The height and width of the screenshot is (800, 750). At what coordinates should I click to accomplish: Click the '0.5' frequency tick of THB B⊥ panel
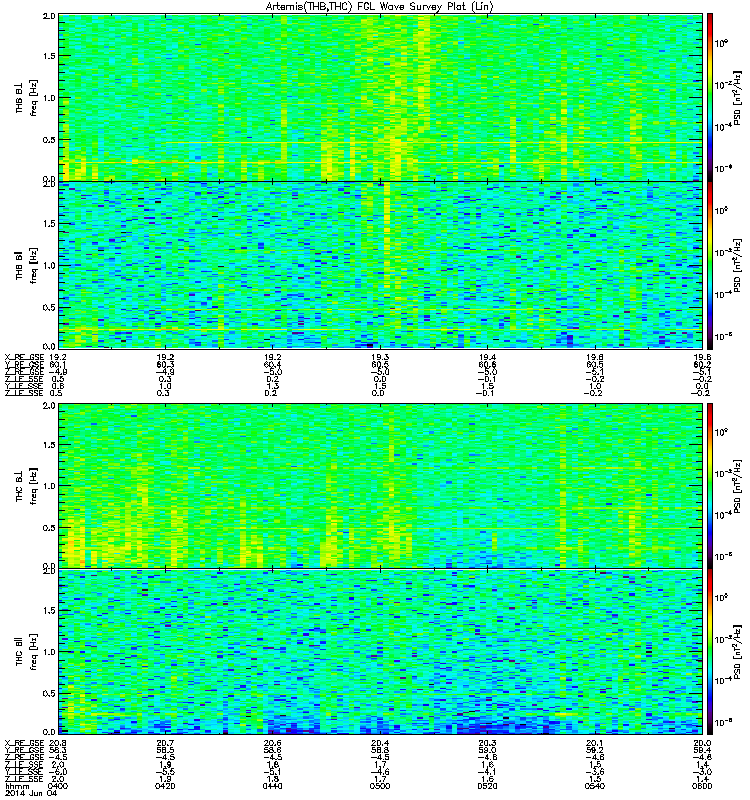click(49, 140)
